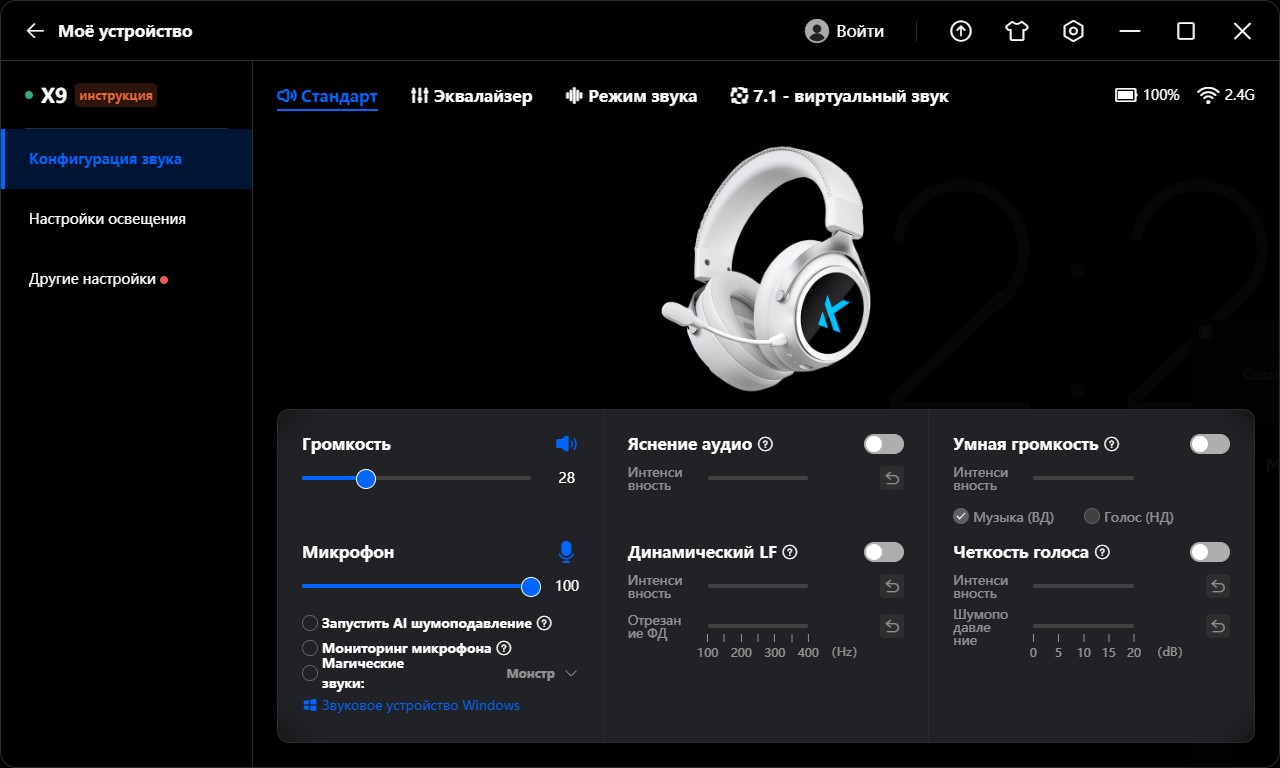Click the Яснение аудио intensity slider
1280x768 pixels.
[x=758, y=478]
